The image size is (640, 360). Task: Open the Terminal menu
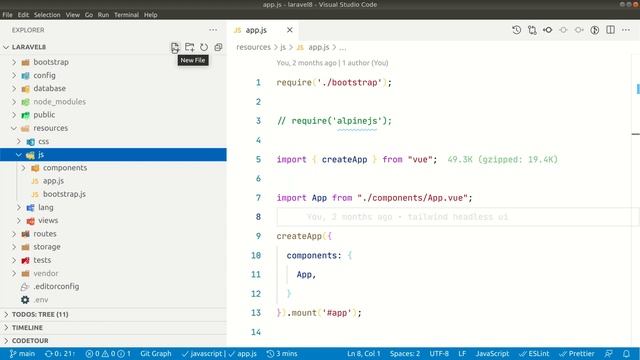pos(127,15)
